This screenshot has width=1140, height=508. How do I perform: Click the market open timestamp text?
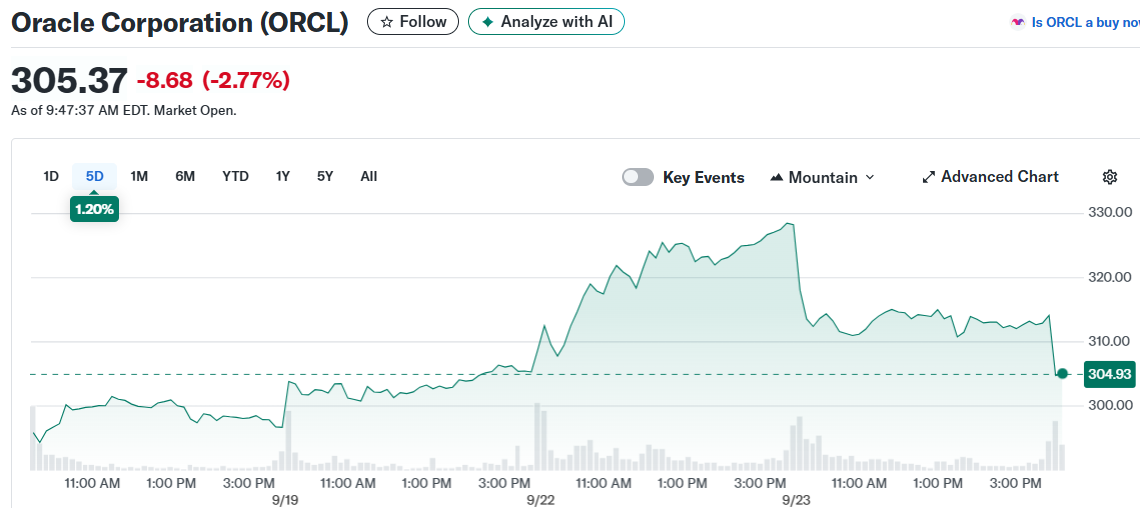coord(124,111)
